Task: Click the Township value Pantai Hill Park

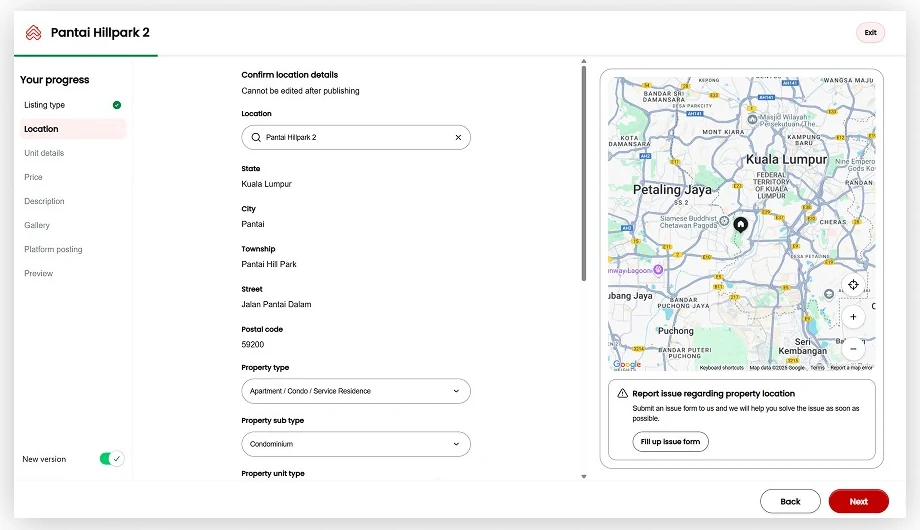Action: [269, 264]
